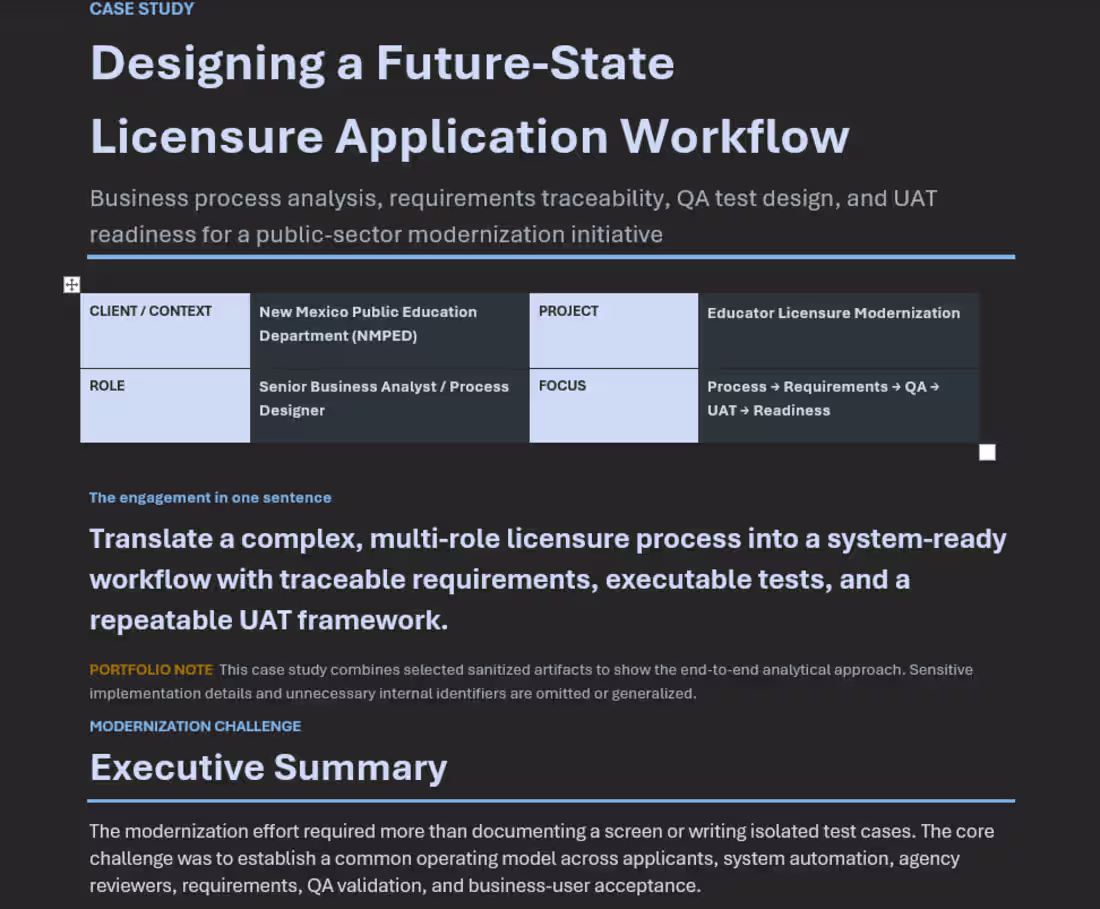Select the 'Process → Requirements → QA' cell
Image resolution: width=1100 pixels, height=909 pixels.
pos(838,405)
